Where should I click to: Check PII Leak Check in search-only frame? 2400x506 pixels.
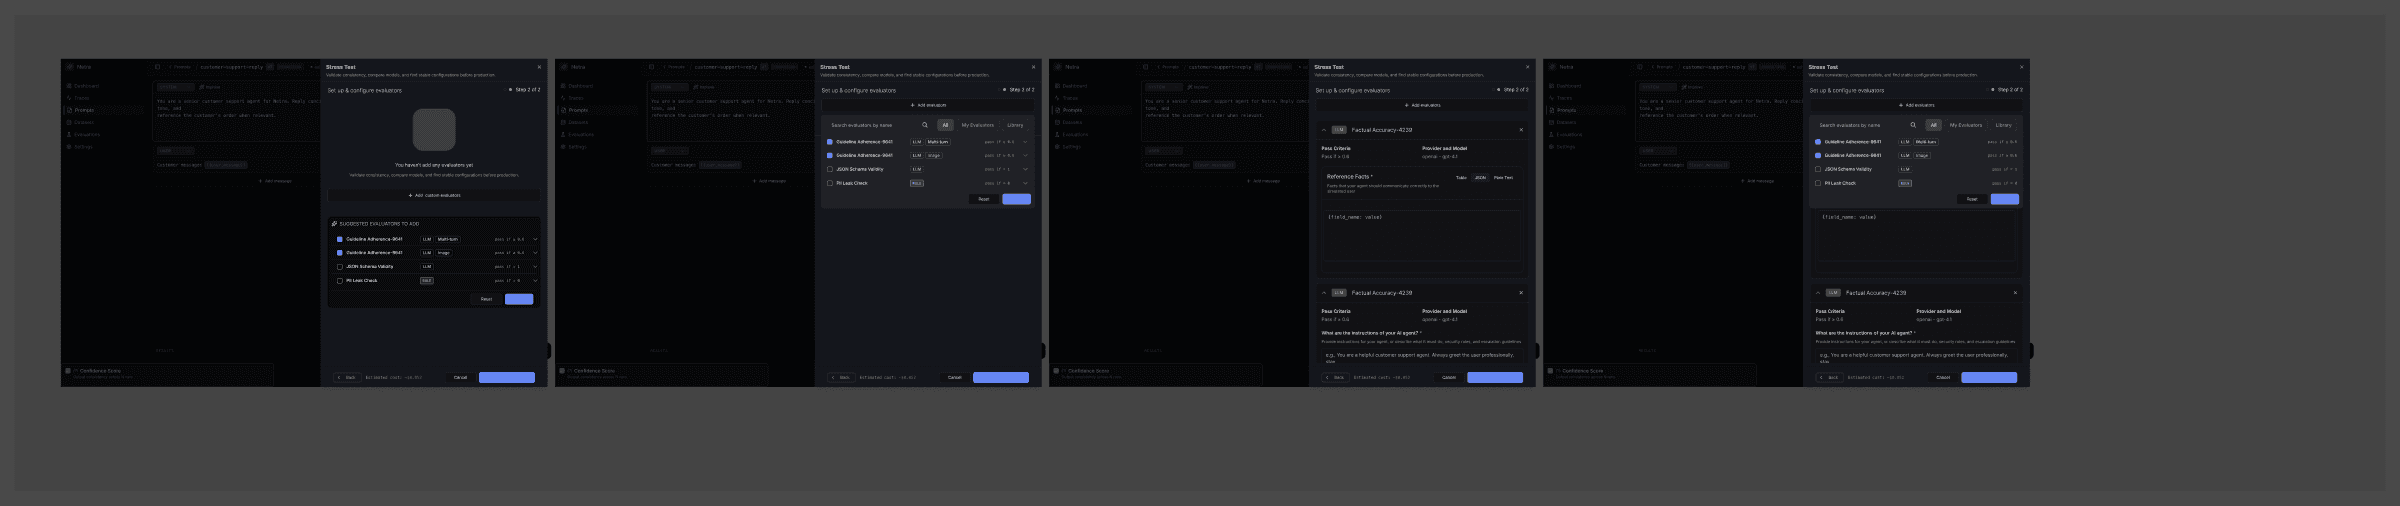[x=830, y=183]
